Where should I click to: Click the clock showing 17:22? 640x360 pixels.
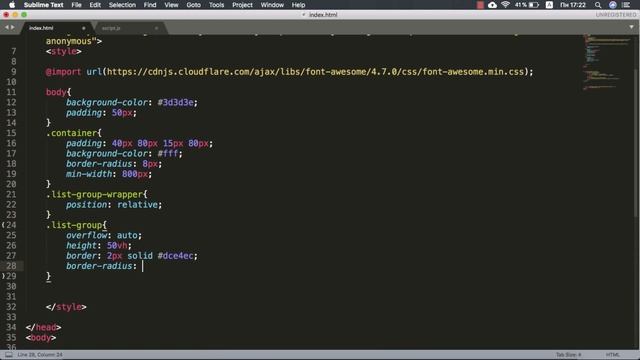coord(573,5)
